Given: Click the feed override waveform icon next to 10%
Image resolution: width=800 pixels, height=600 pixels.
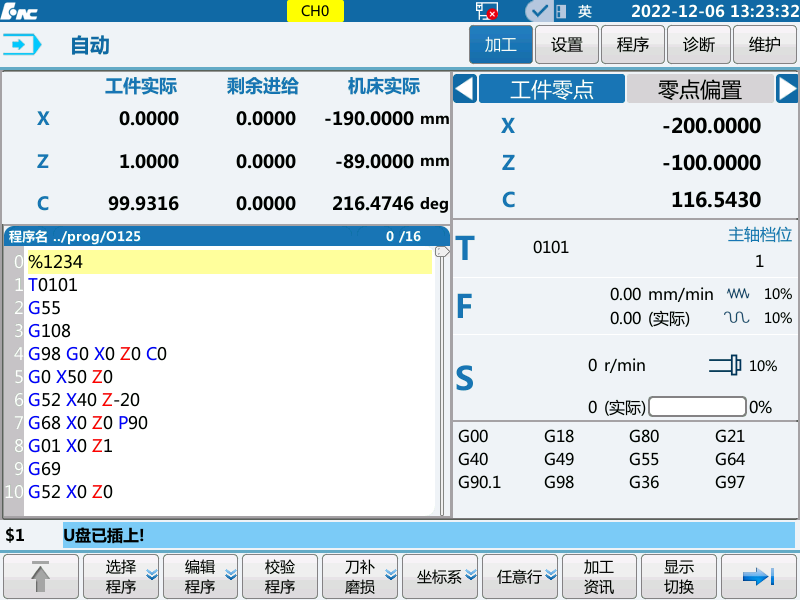Looking at the screenshot, I should tap(738, 293).
